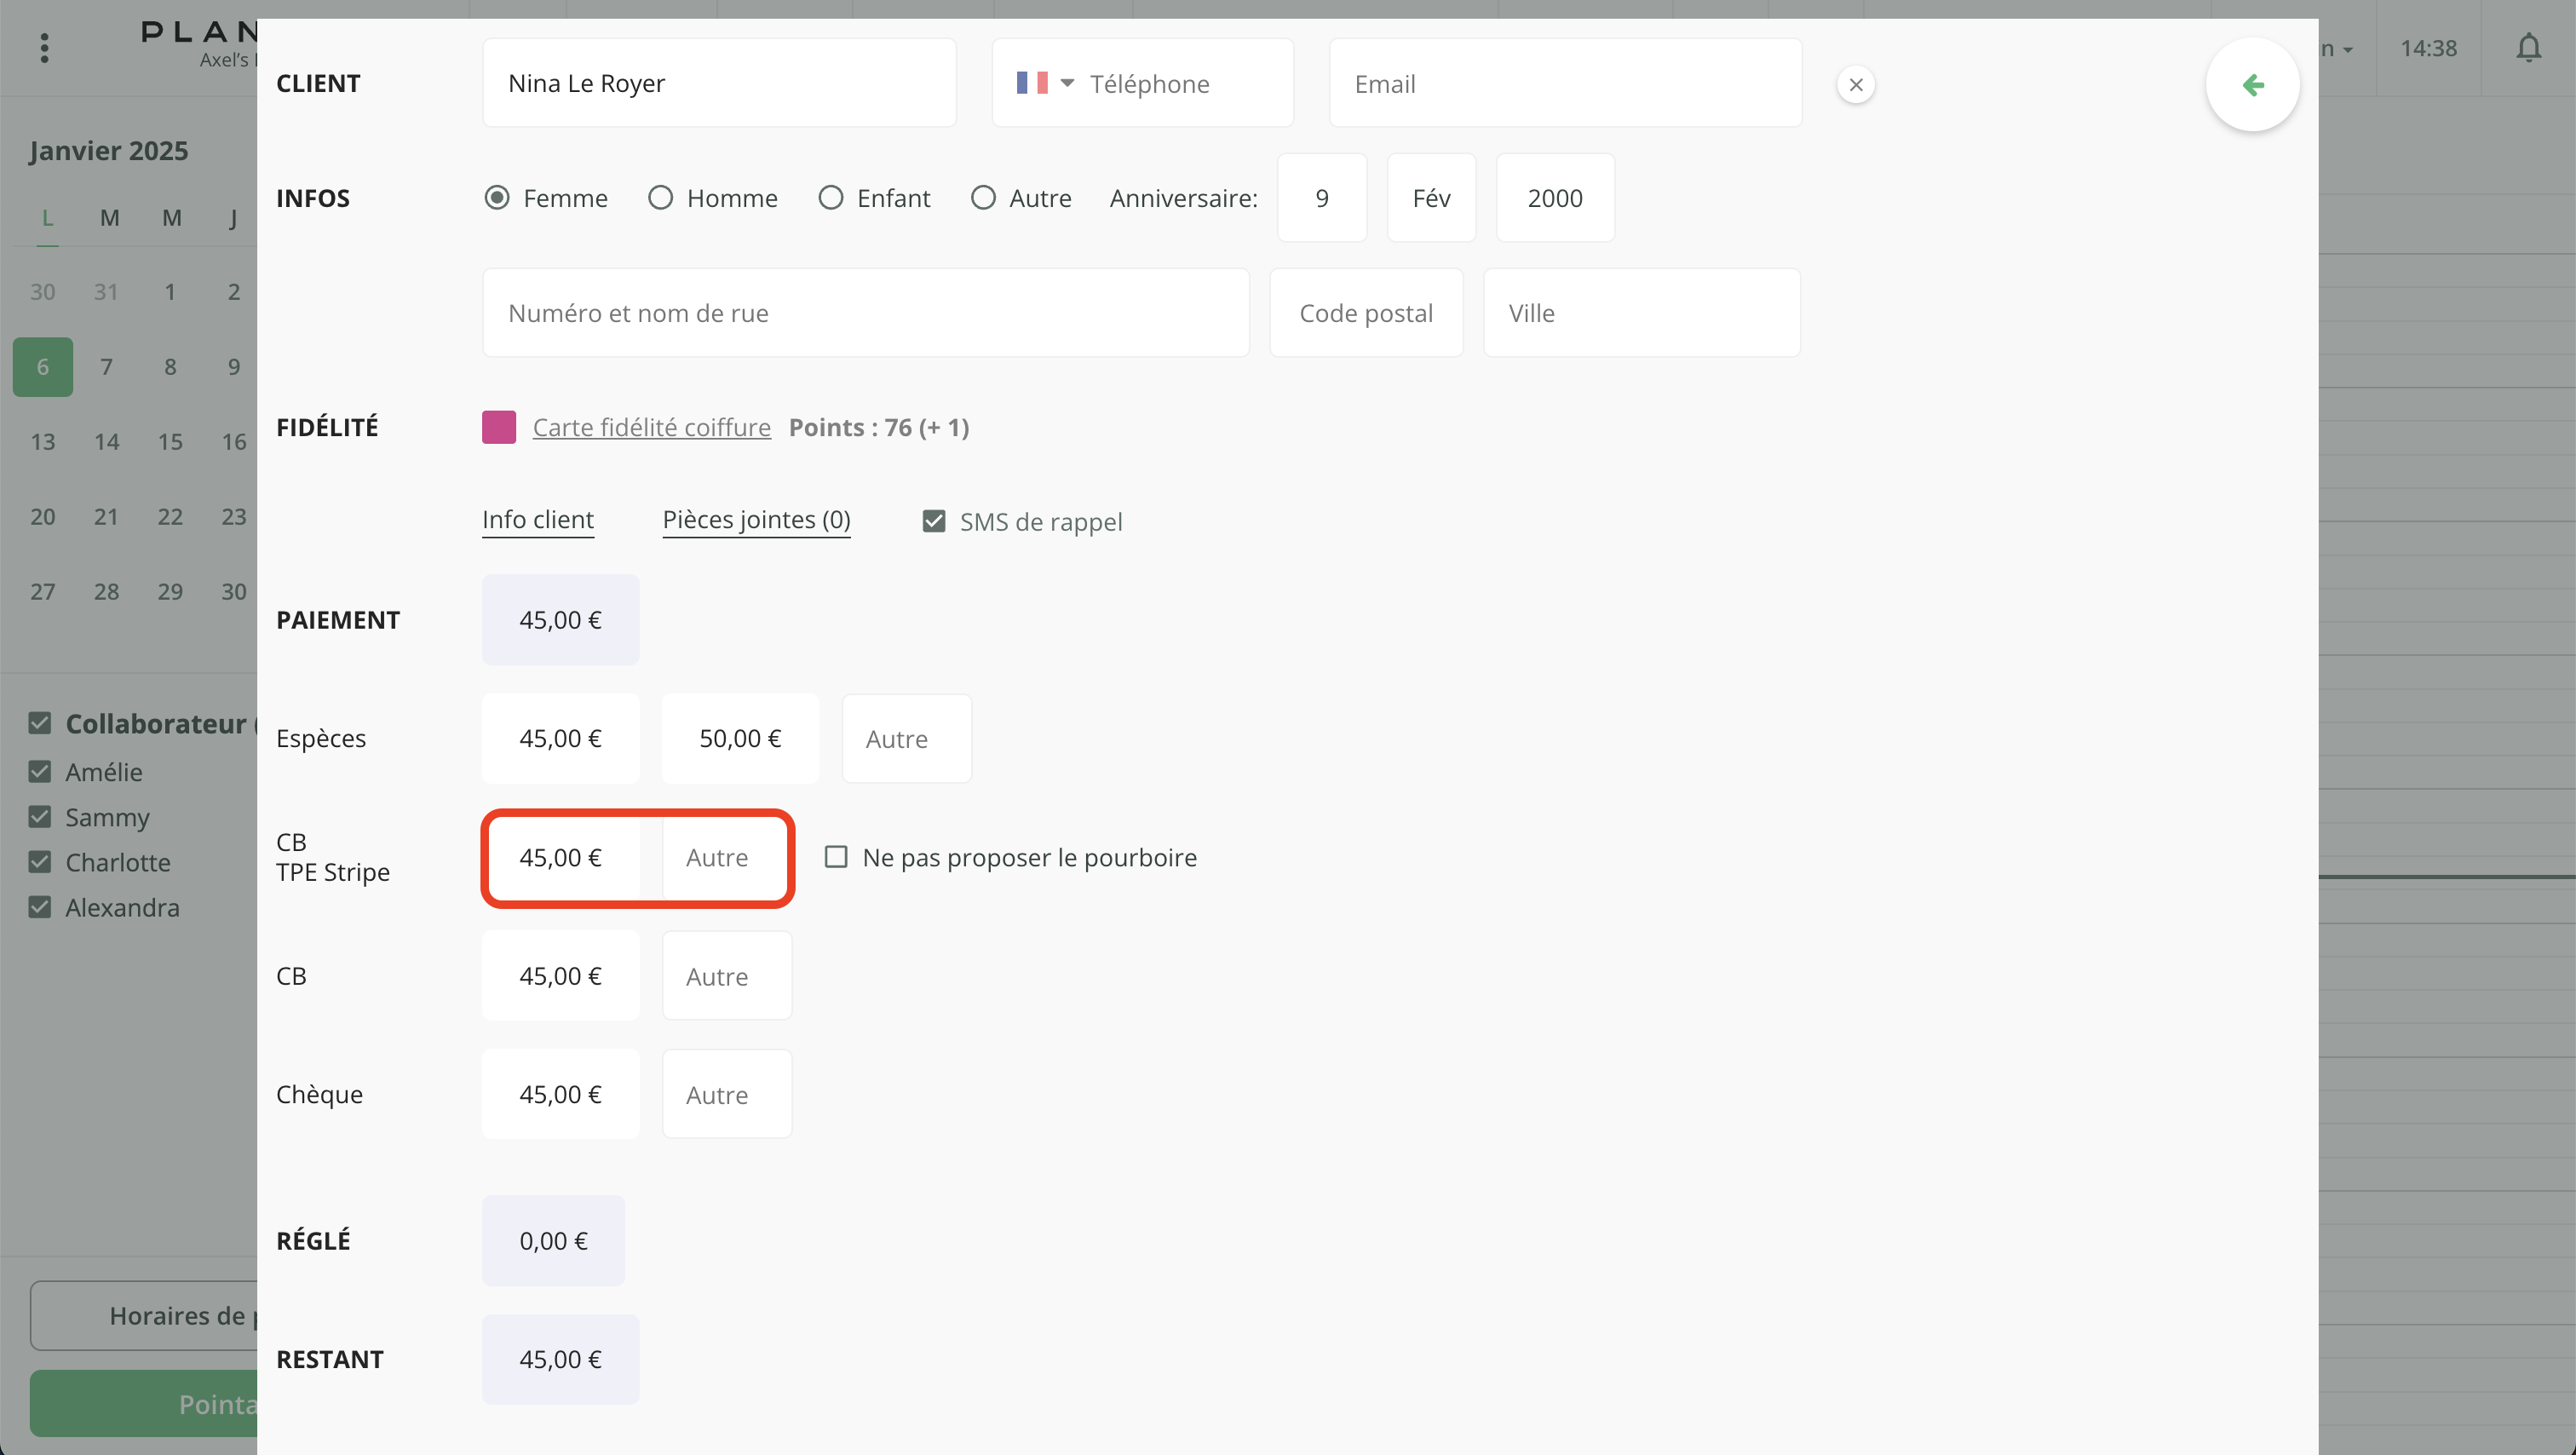This screenshot has width=2576, height=1455.
Task: Untick SMS de rappel checkbox
Action: click(933, 521)
